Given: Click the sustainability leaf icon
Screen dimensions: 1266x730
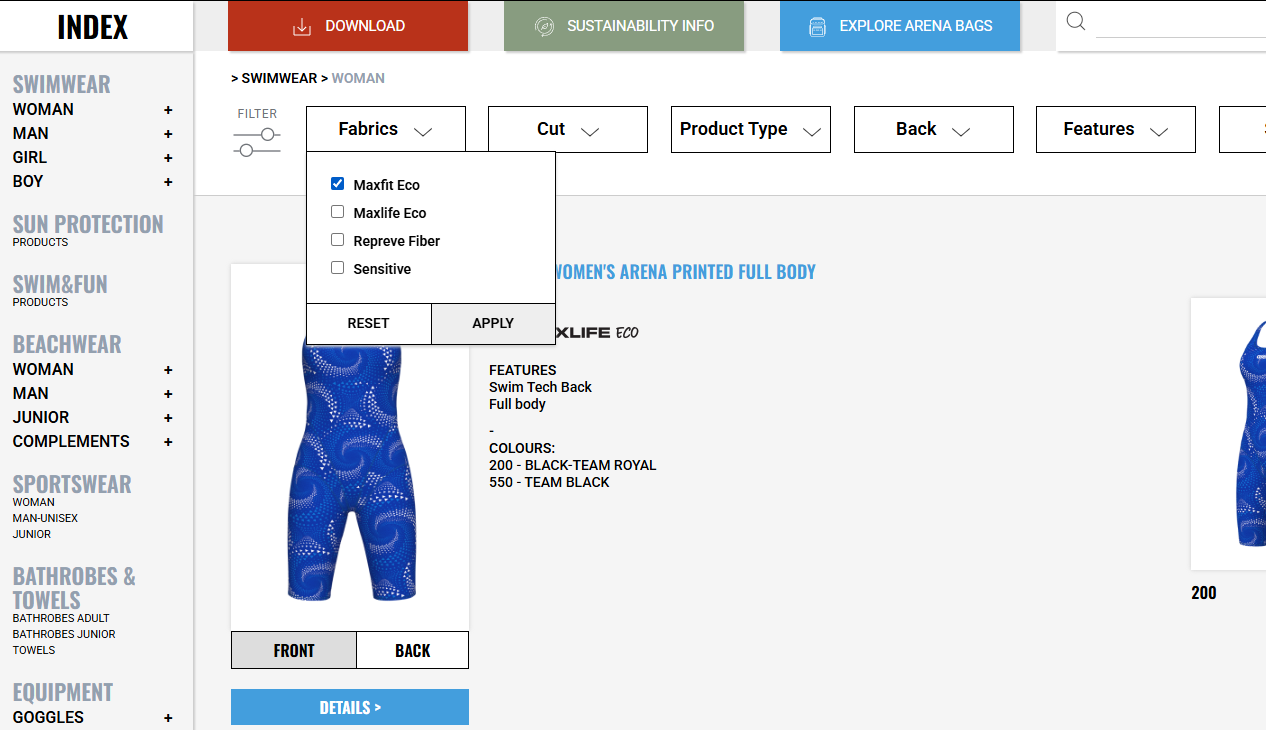Looking at the screenshot, I should [x=545, y=27].
